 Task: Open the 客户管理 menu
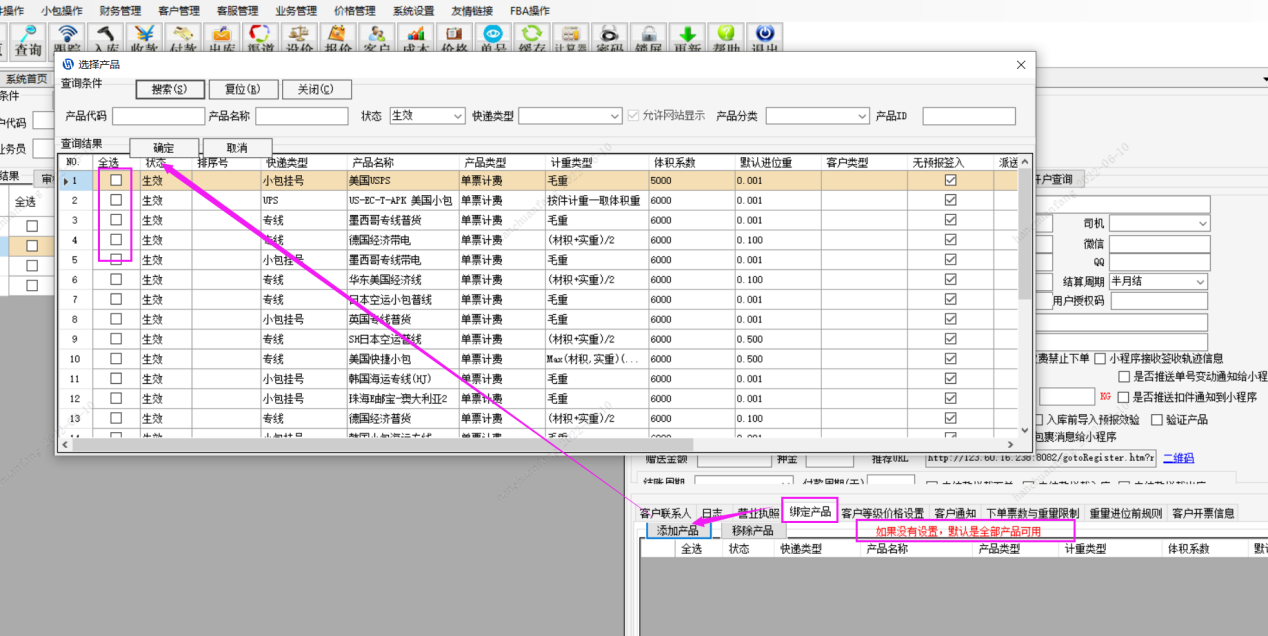[178, 11]
